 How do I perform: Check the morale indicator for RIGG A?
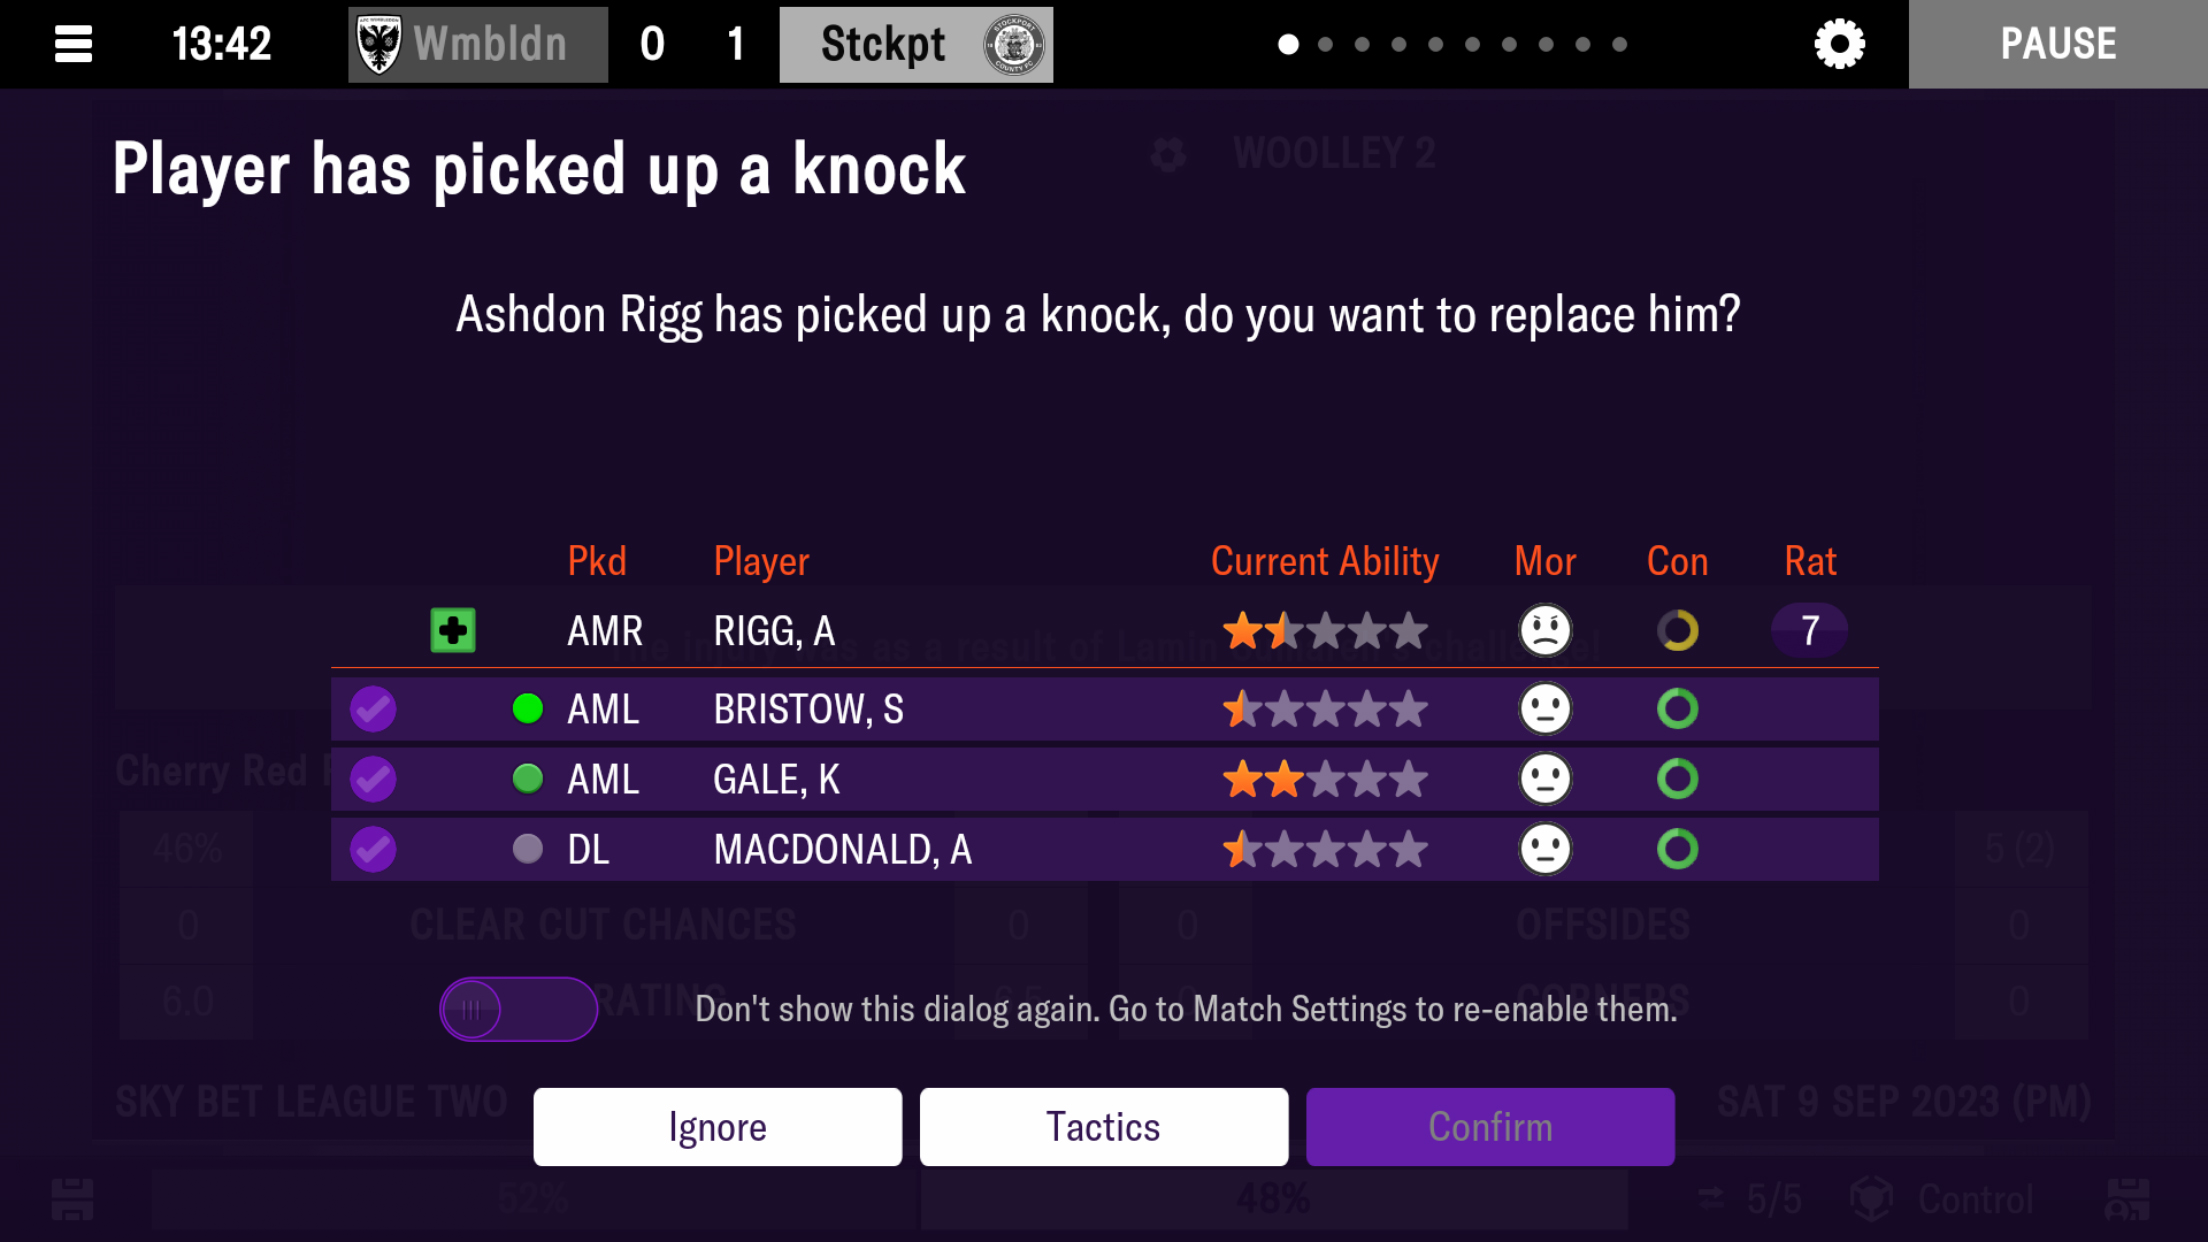coord(1544,629)
